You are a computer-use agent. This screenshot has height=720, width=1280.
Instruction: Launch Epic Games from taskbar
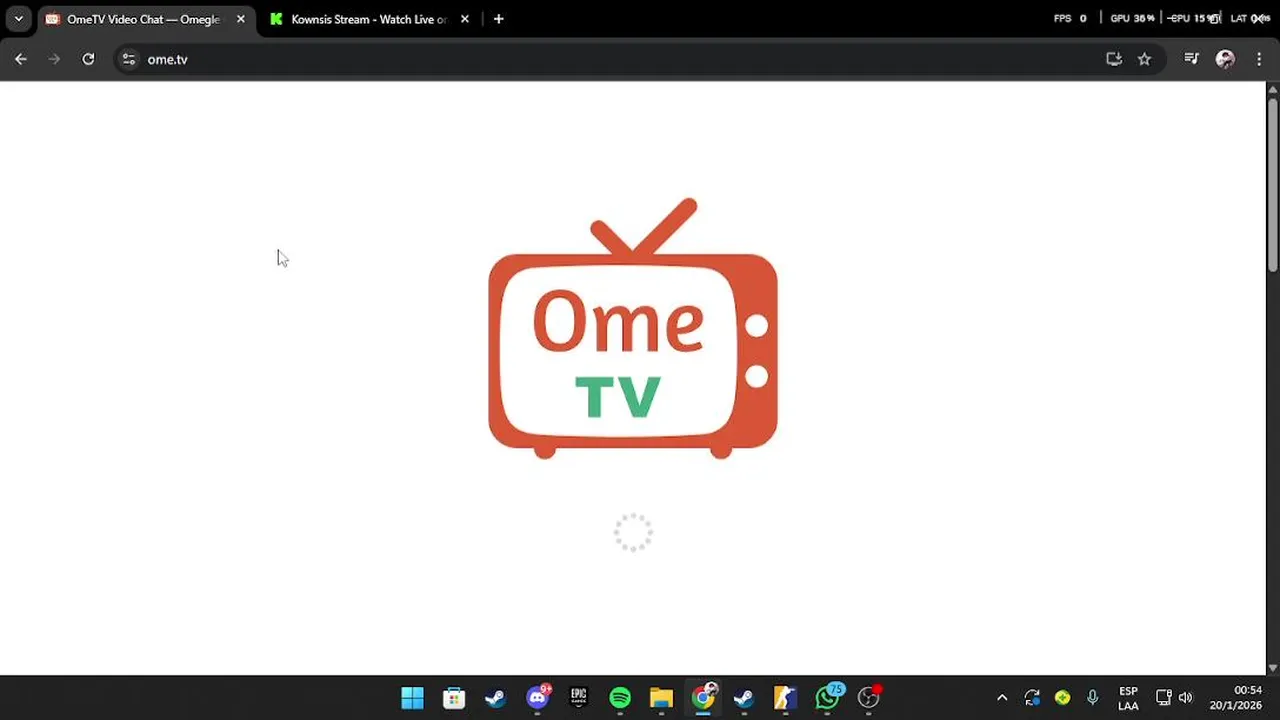pyautogui.click(x=578, y=698)
